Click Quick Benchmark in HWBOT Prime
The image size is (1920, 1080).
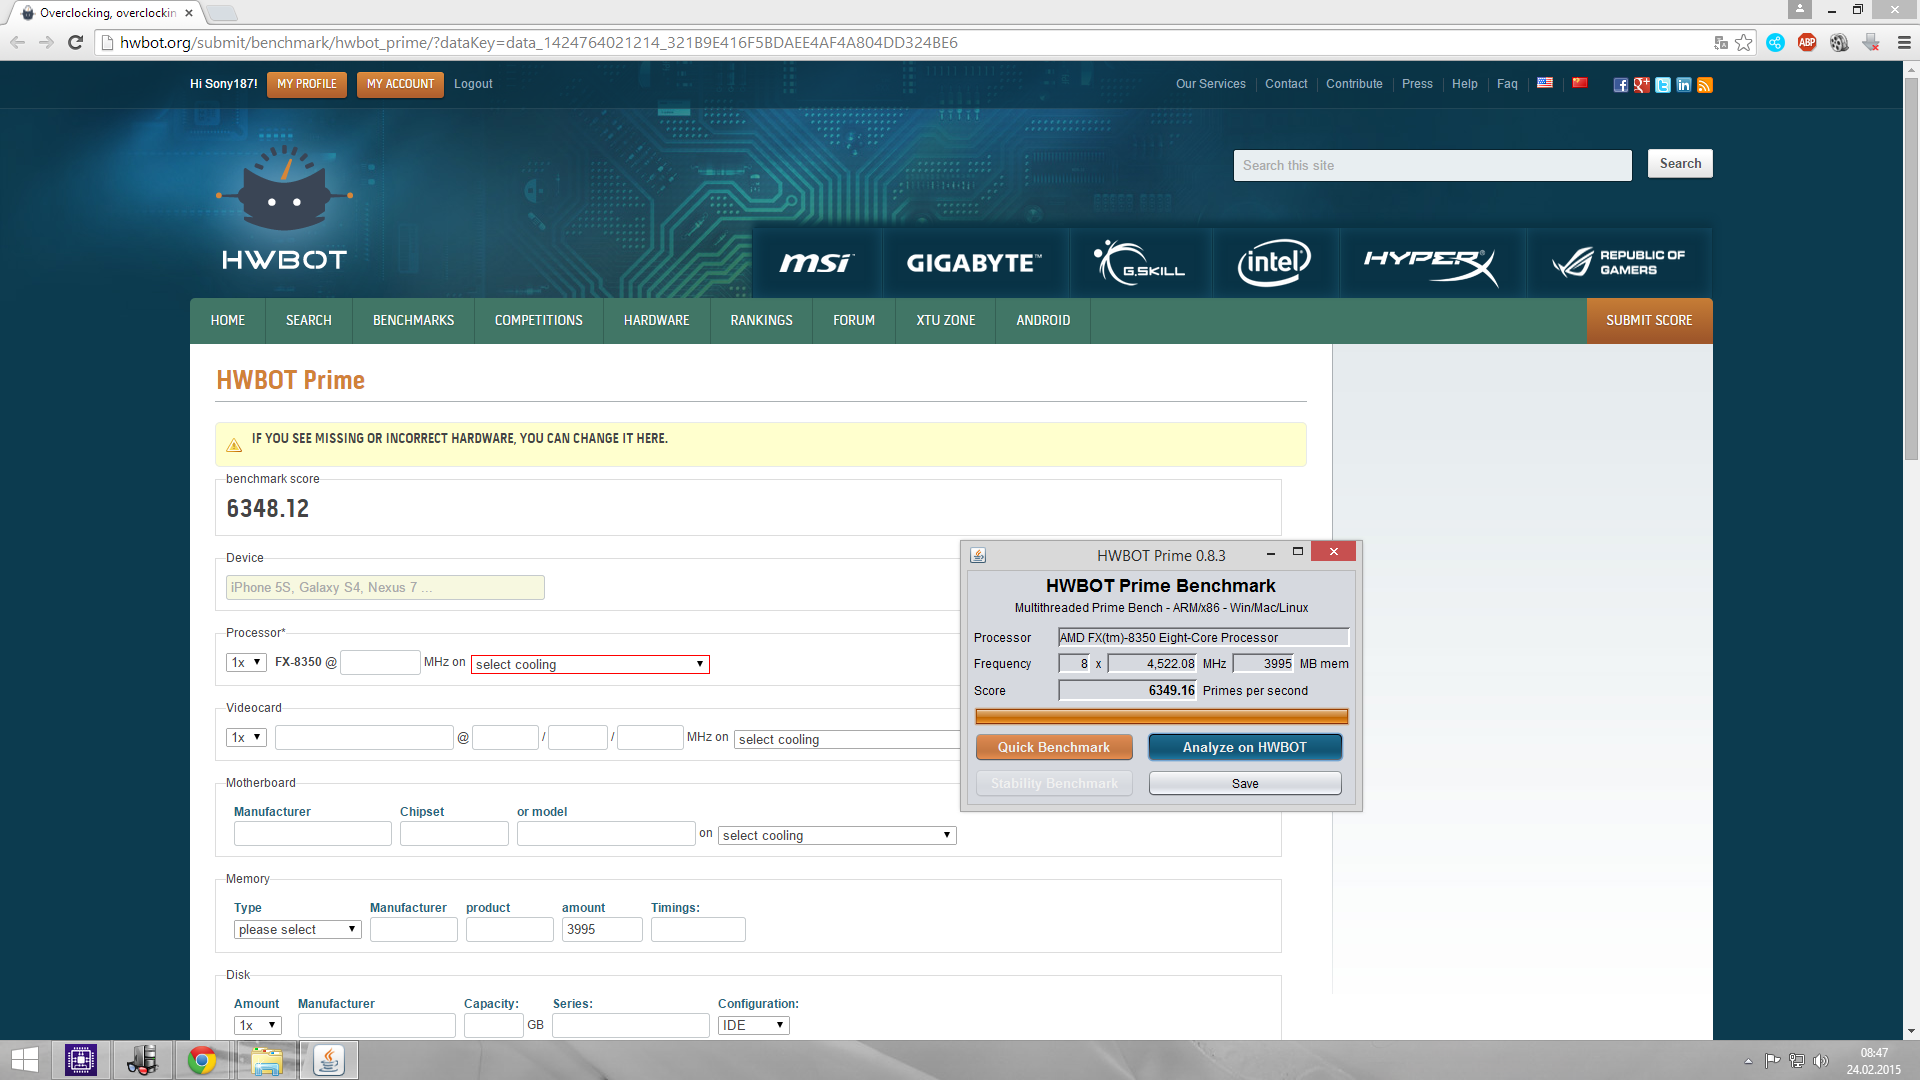pyautogui.click(x=1054, y=747)
